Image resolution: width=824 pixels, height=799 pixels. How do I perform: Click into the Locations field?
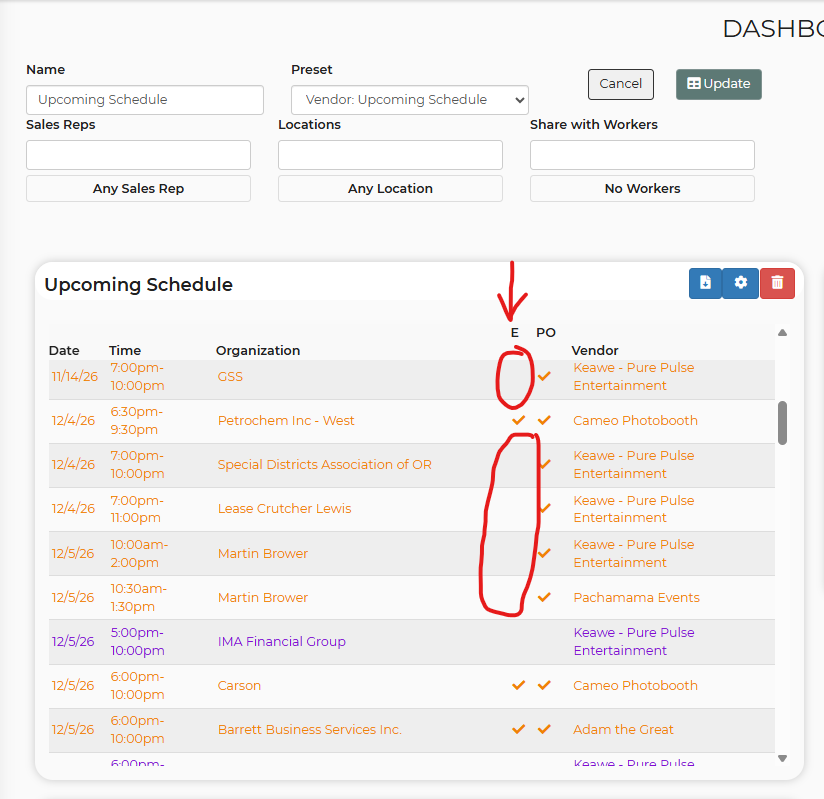(390, 155)
